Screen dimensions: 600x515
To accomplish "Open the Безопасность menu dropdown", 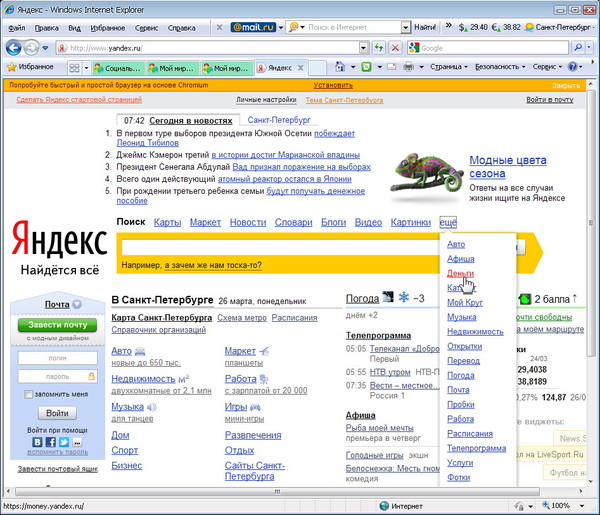I will [x=500, y=67].
